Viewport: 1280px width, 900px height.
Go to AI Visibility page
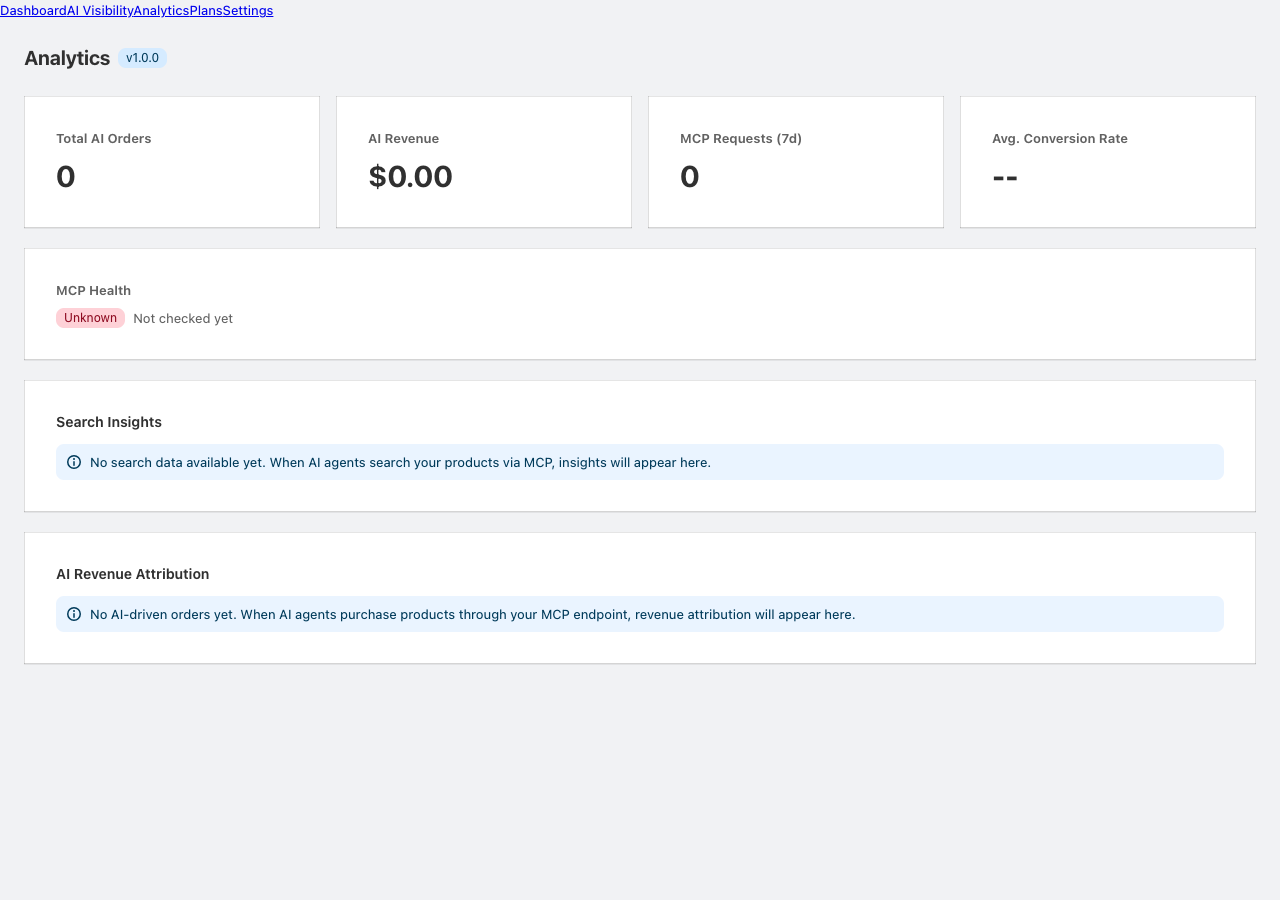point(100,10)
